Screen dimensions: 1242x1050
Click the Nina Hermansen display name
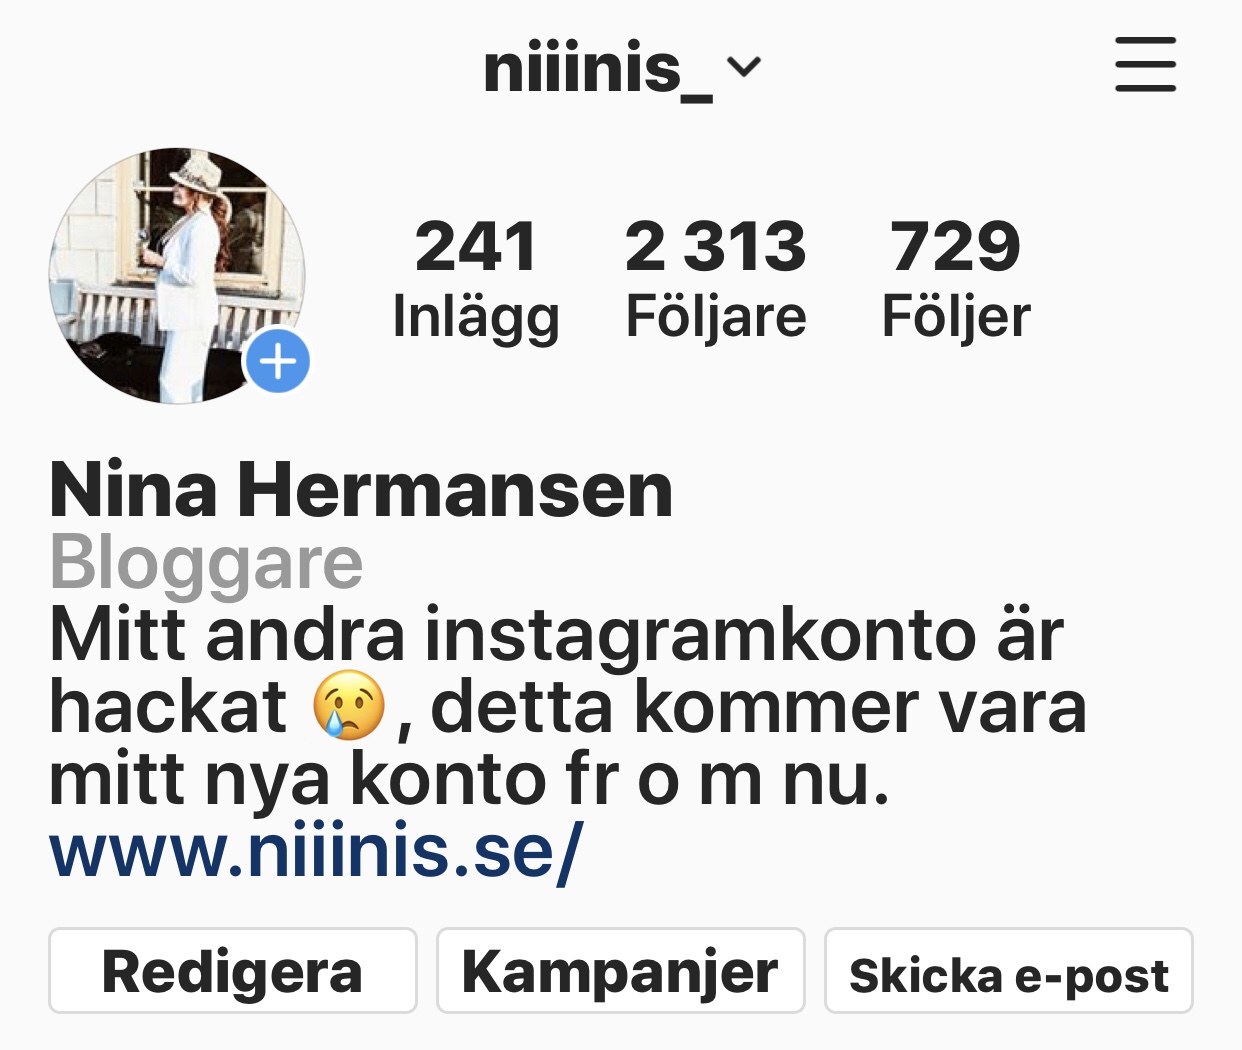[x=361, y=489]
